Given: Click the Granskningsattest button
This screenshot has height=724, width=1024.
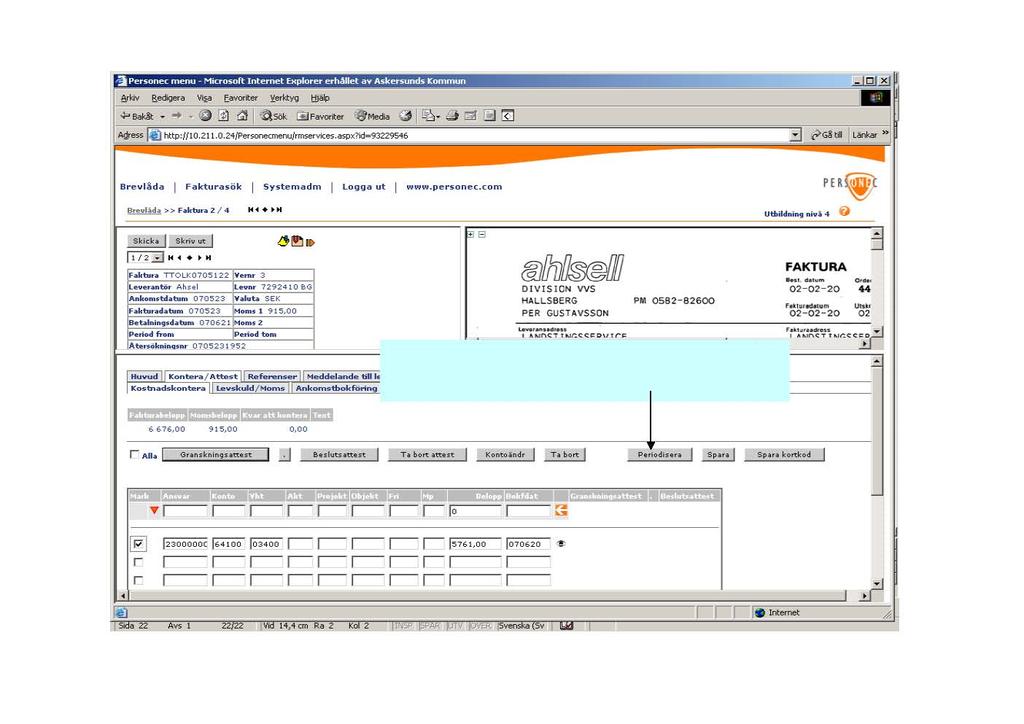Looking at the screenshot, I should [x=216, y=454].
